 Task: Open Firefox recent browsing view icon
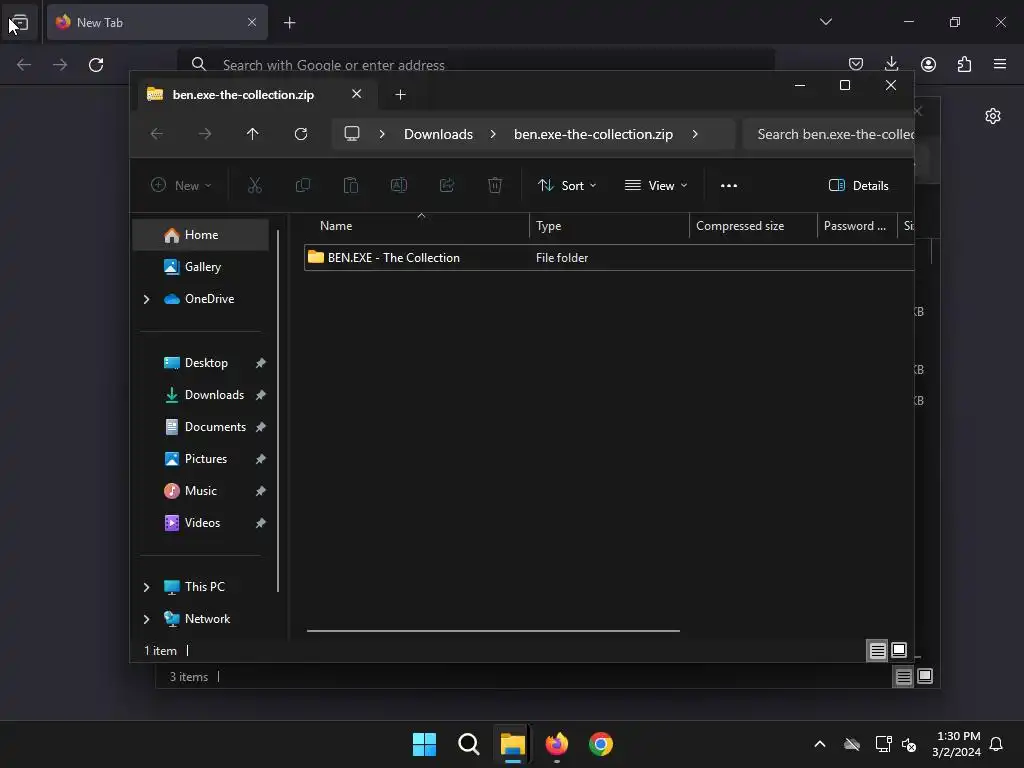(19, 23)
